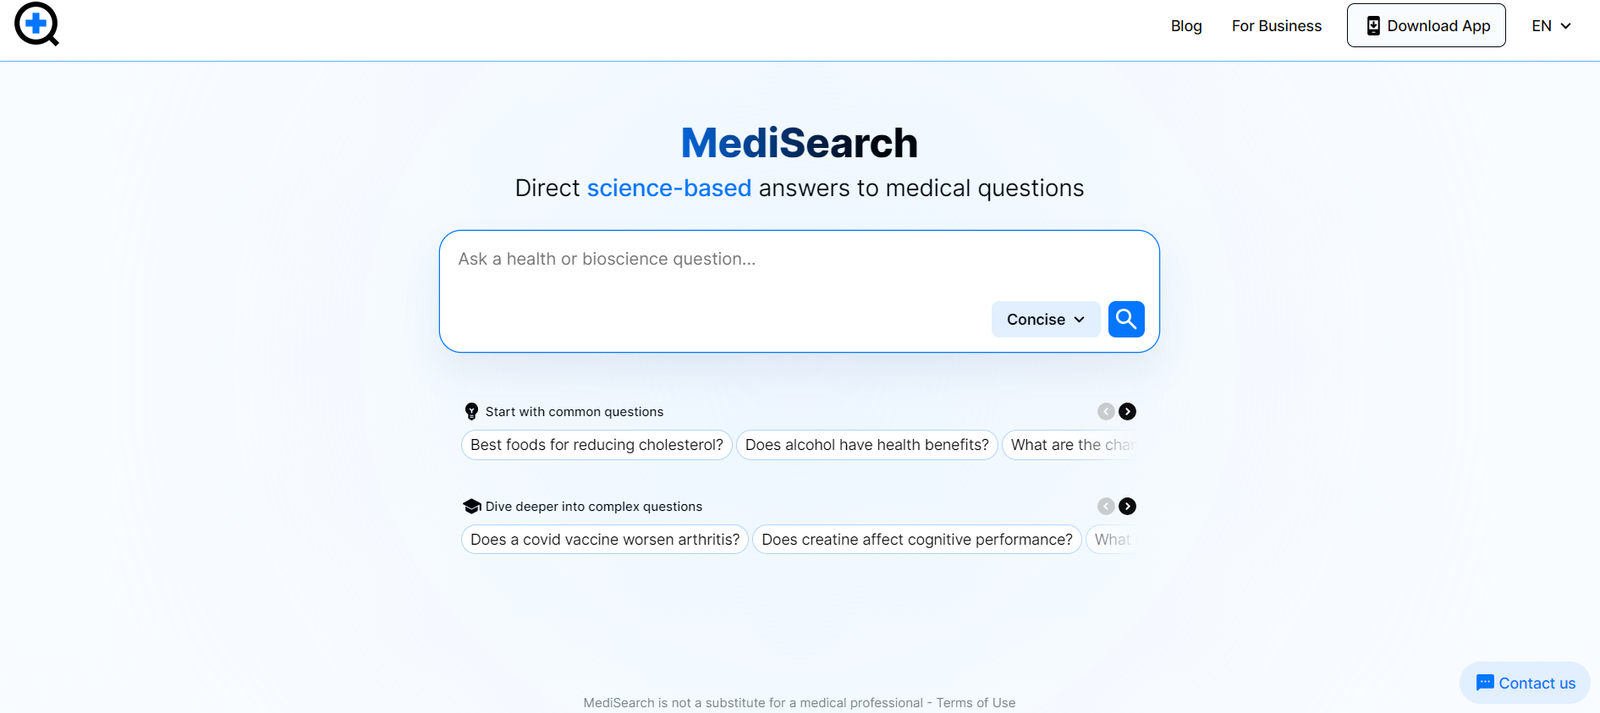Click the blue search magnifier button

coord(1126,319)
